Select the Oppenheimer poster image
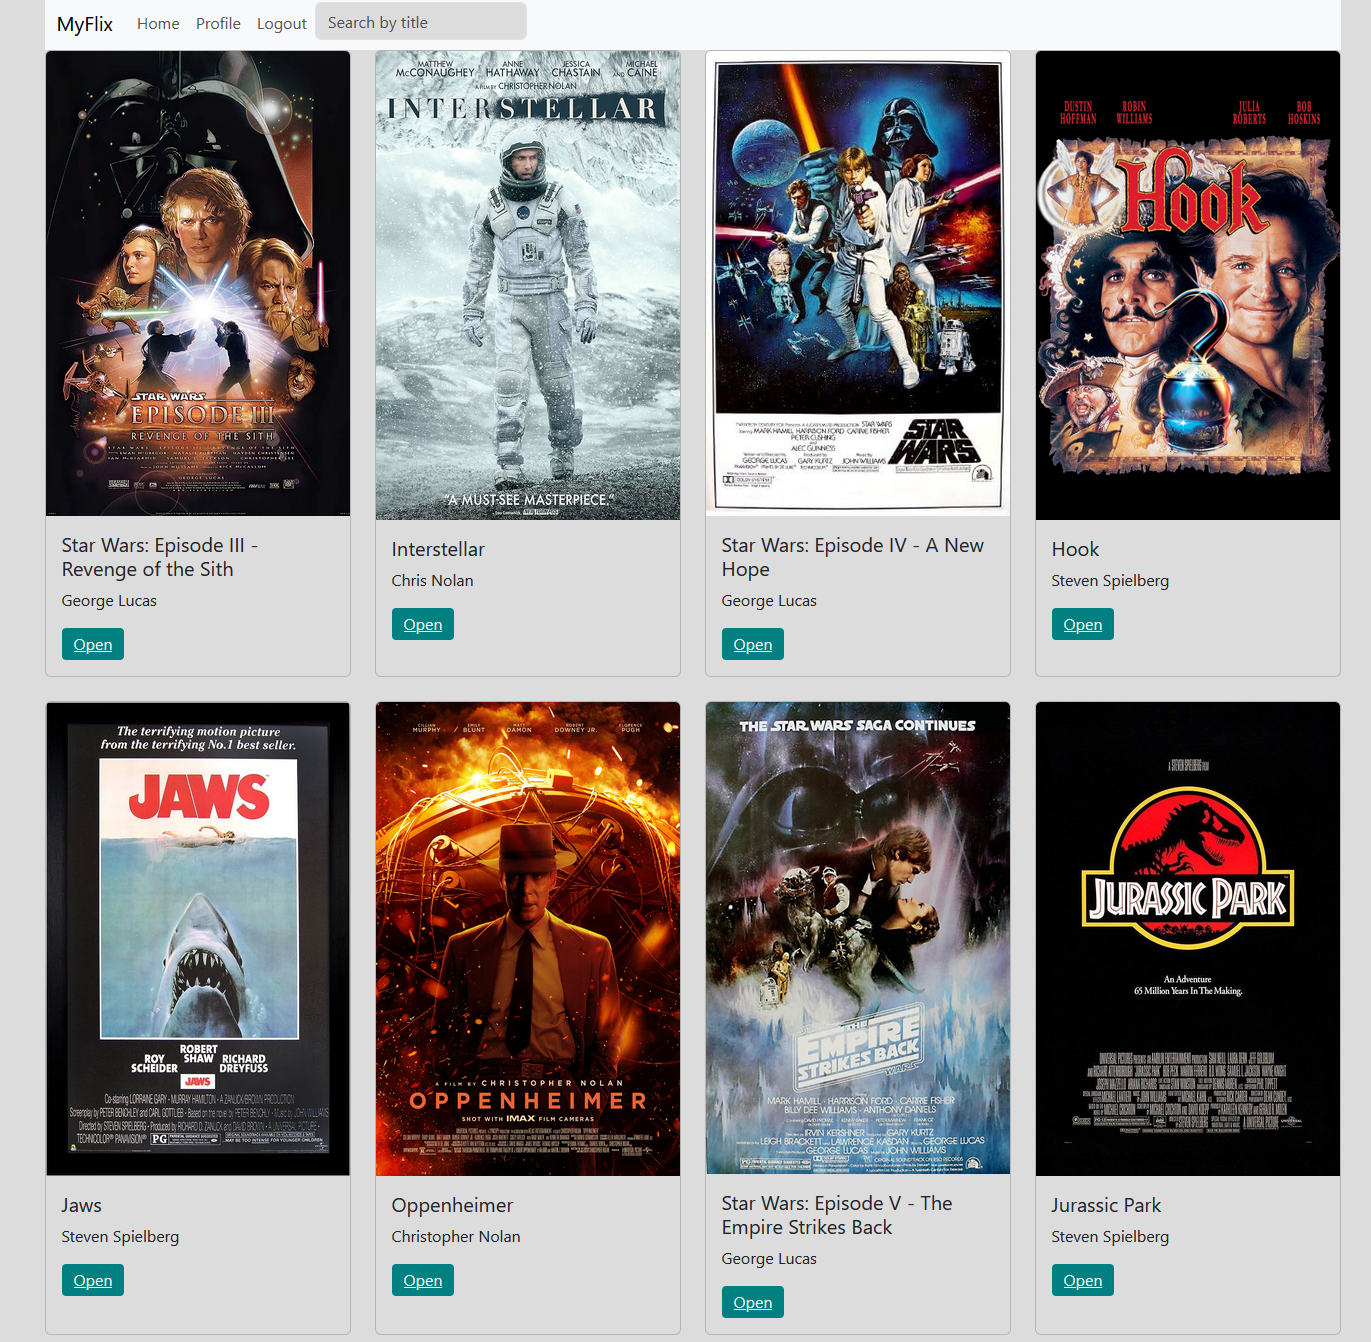The image size is (1371, 1342). pyautogui.click(x=528, y=939)
